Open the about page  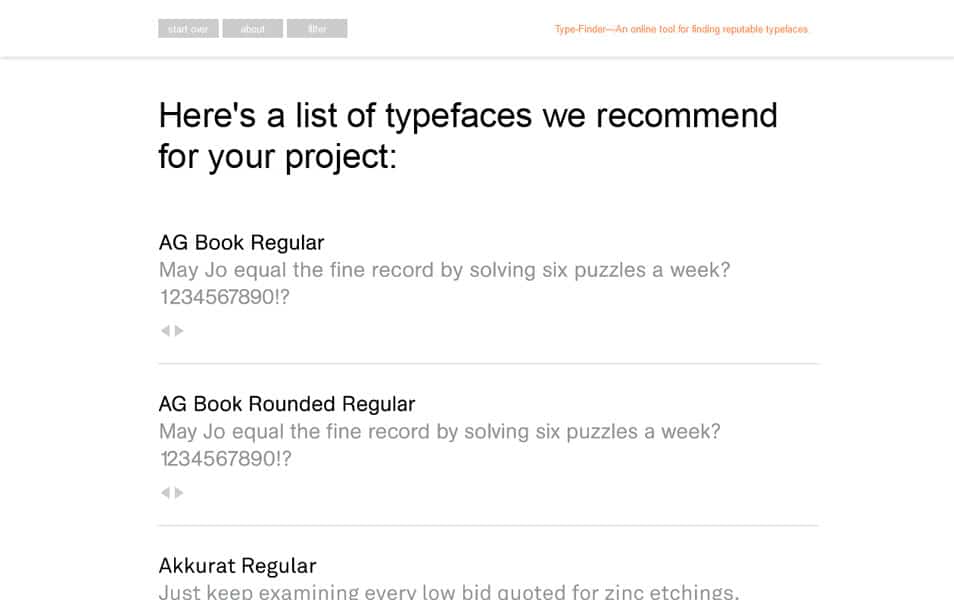click(x=252, y=28)
